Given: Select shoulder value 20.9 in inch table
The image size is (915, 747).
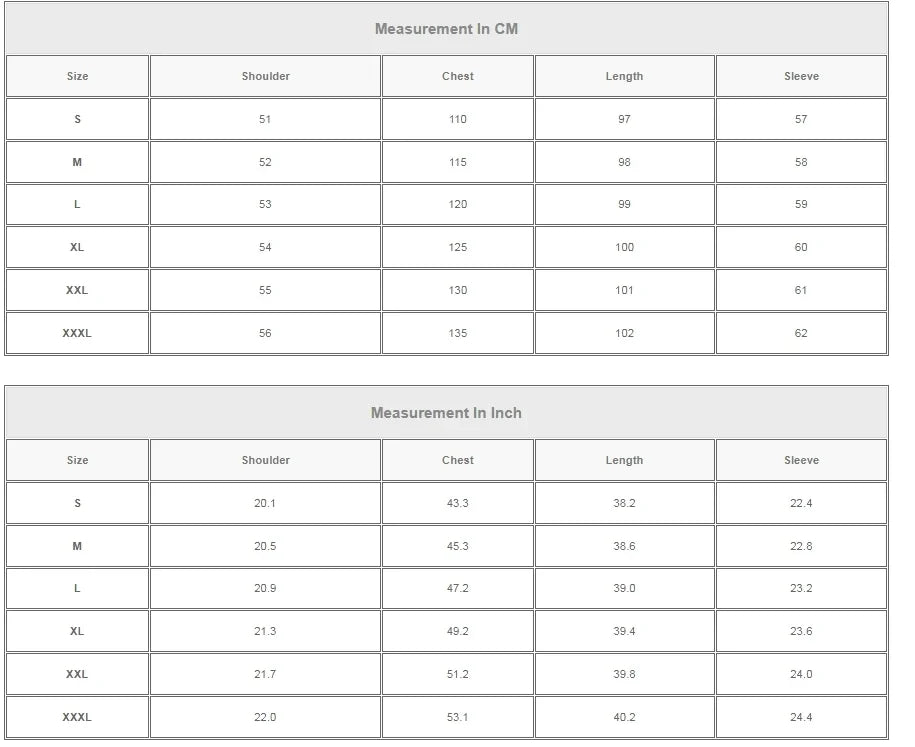Looking at the screenshot, I should [x=265, y=588].
